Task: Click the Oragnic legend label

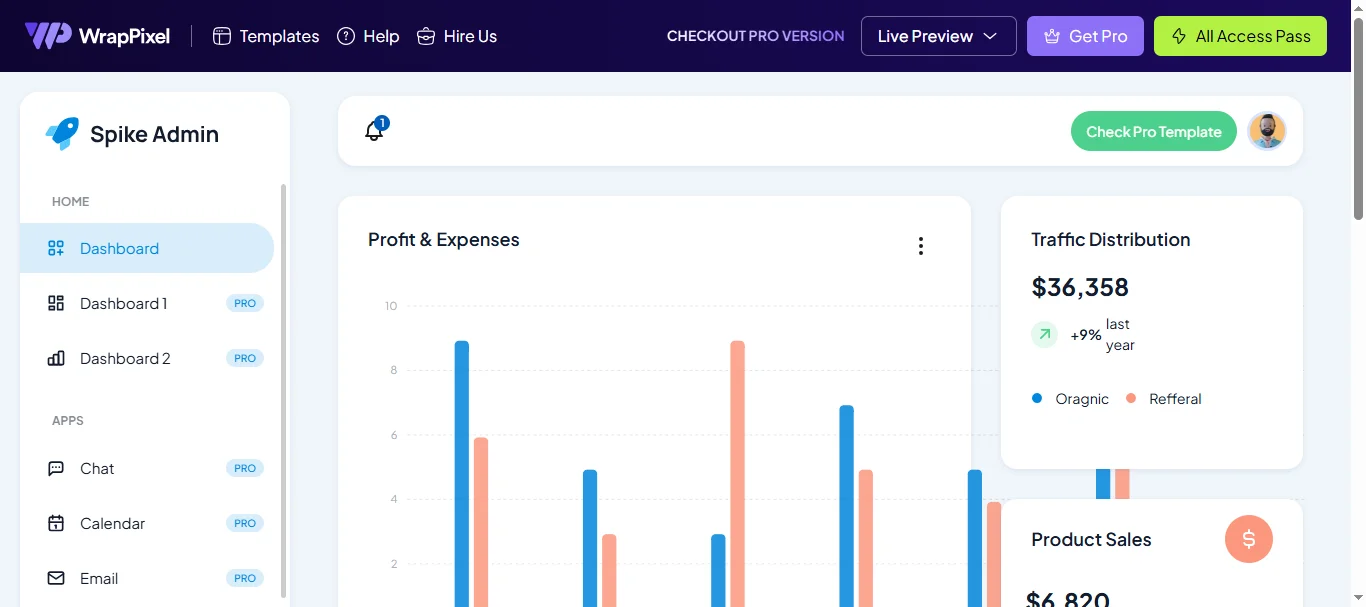Action: 1082,399
